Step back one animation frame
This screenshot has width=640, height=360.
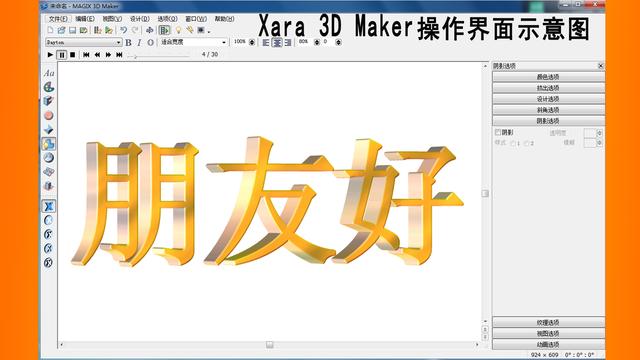[x=97, y=54]
